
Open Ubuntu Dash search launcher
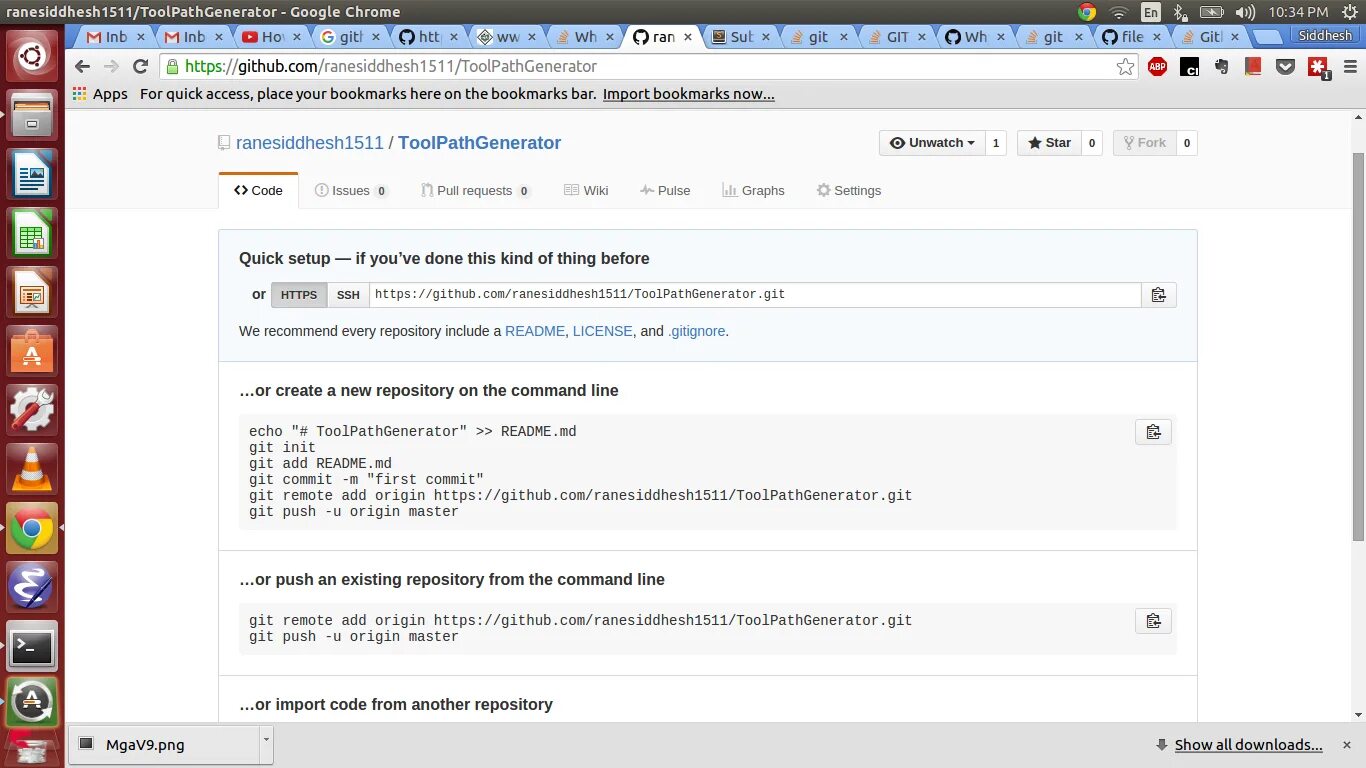pos(32,56)
